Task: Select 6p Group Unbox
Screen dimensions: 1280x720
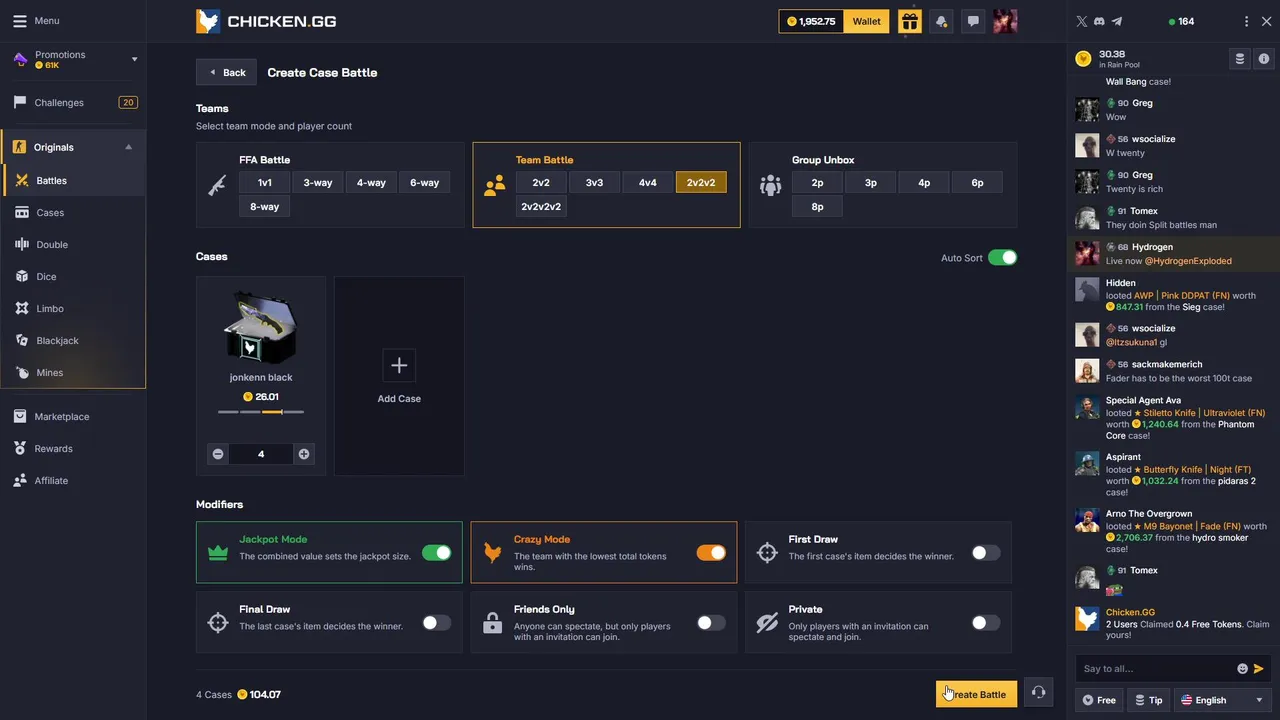Action: (977, 183)
